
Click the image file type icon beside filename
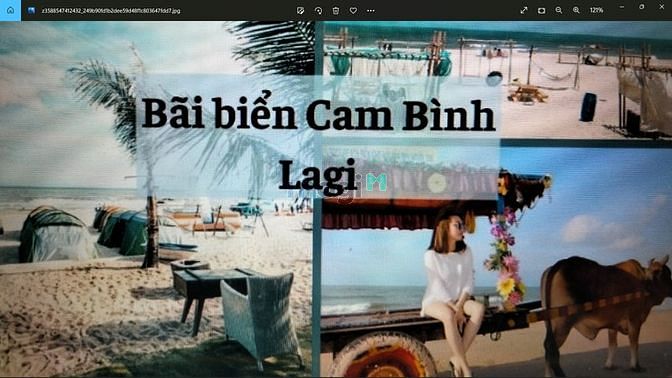(x=32, y=10)
